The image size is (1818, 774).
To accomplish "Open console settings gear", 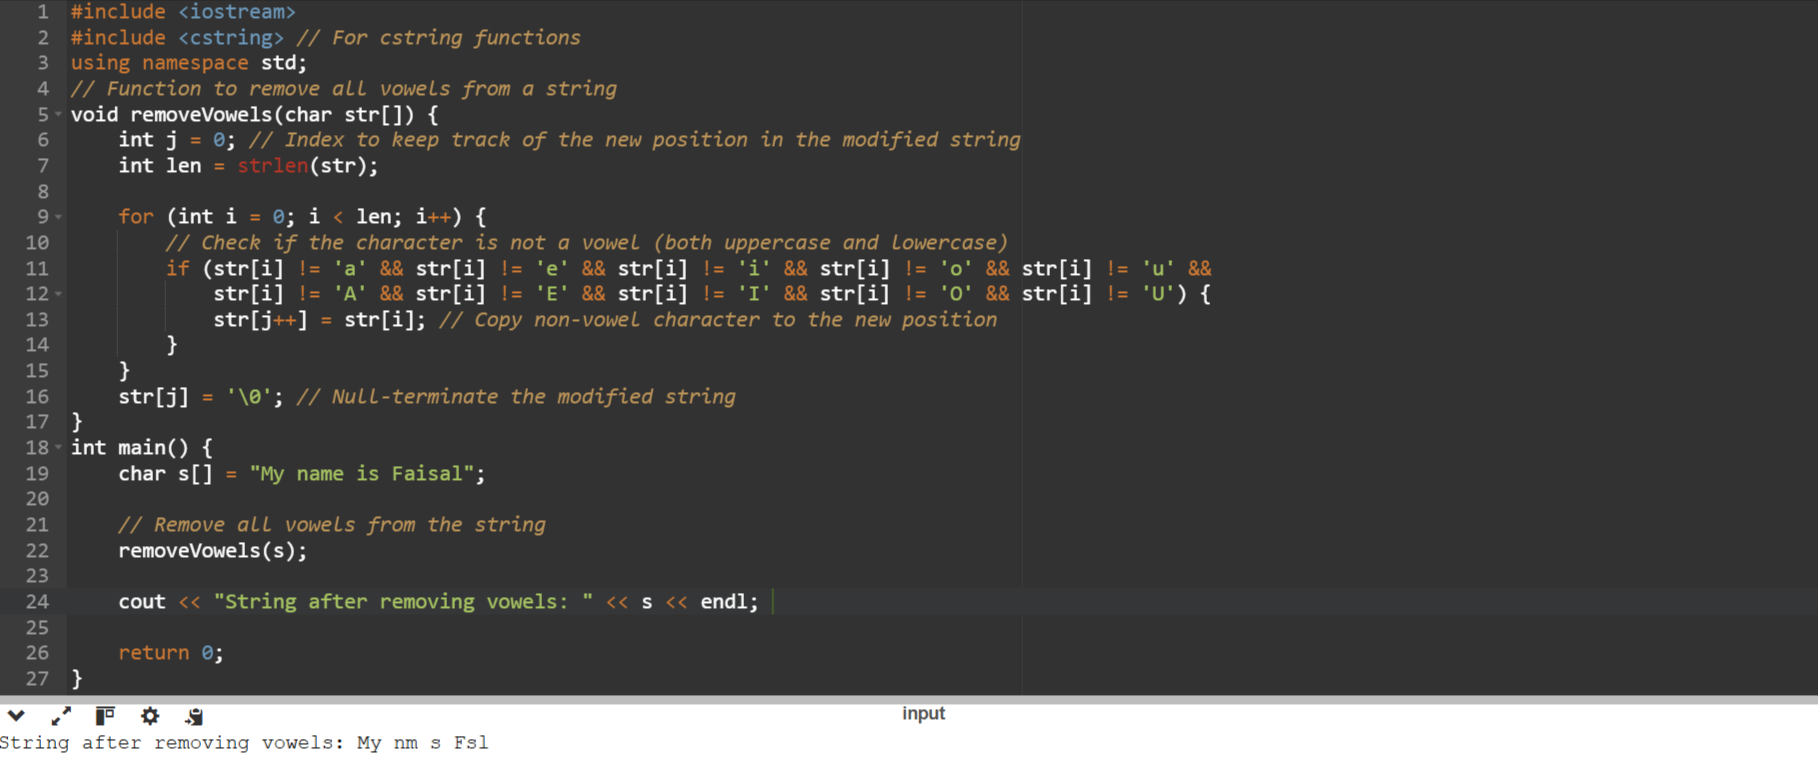I will click(150, 716).
